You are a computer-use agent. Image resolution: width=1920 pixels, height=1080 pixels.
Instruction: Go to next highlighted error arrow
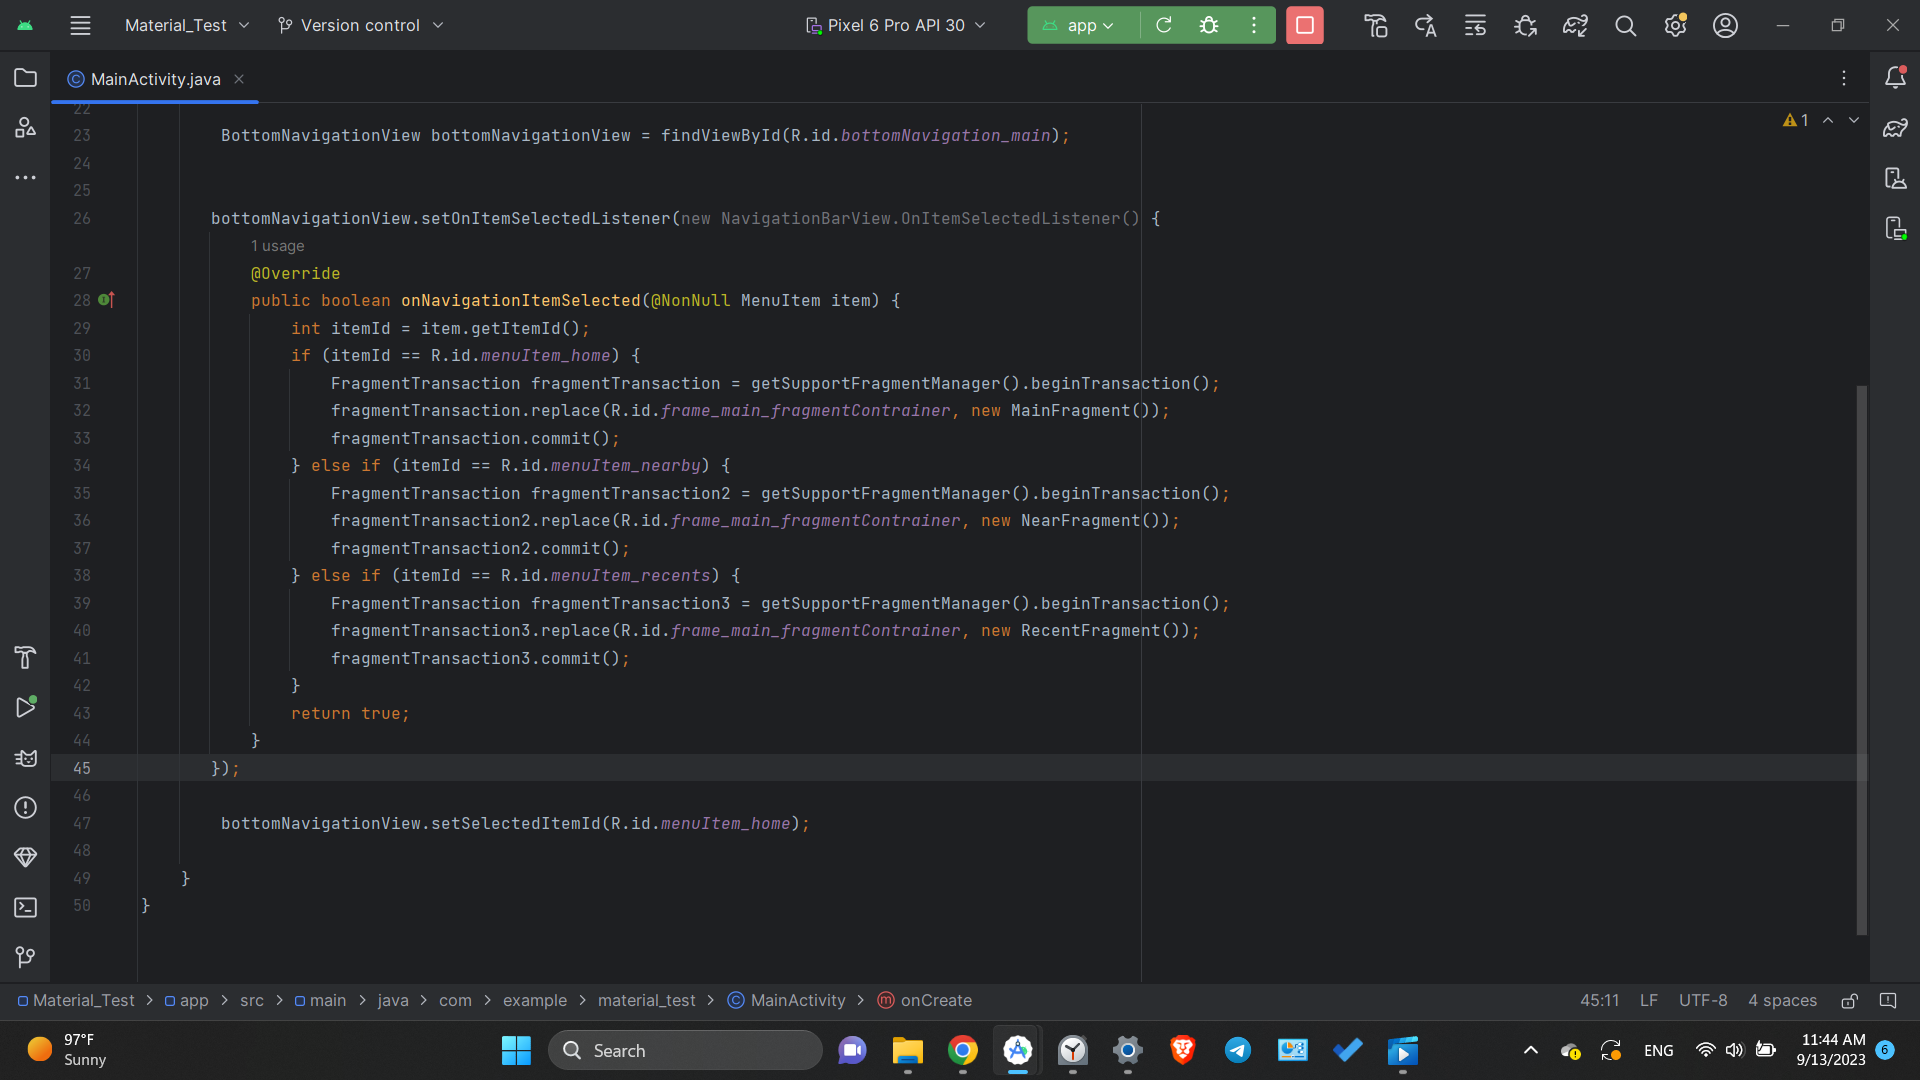1854,120
